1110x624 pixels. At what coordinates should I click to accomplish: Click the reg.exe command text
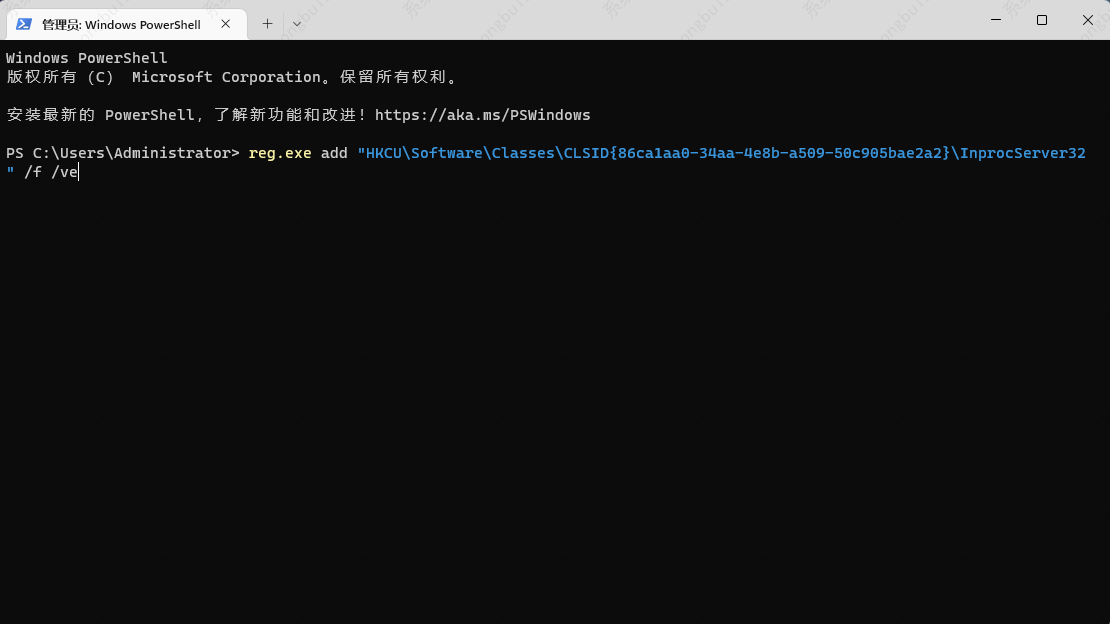[x=280, y=153]
